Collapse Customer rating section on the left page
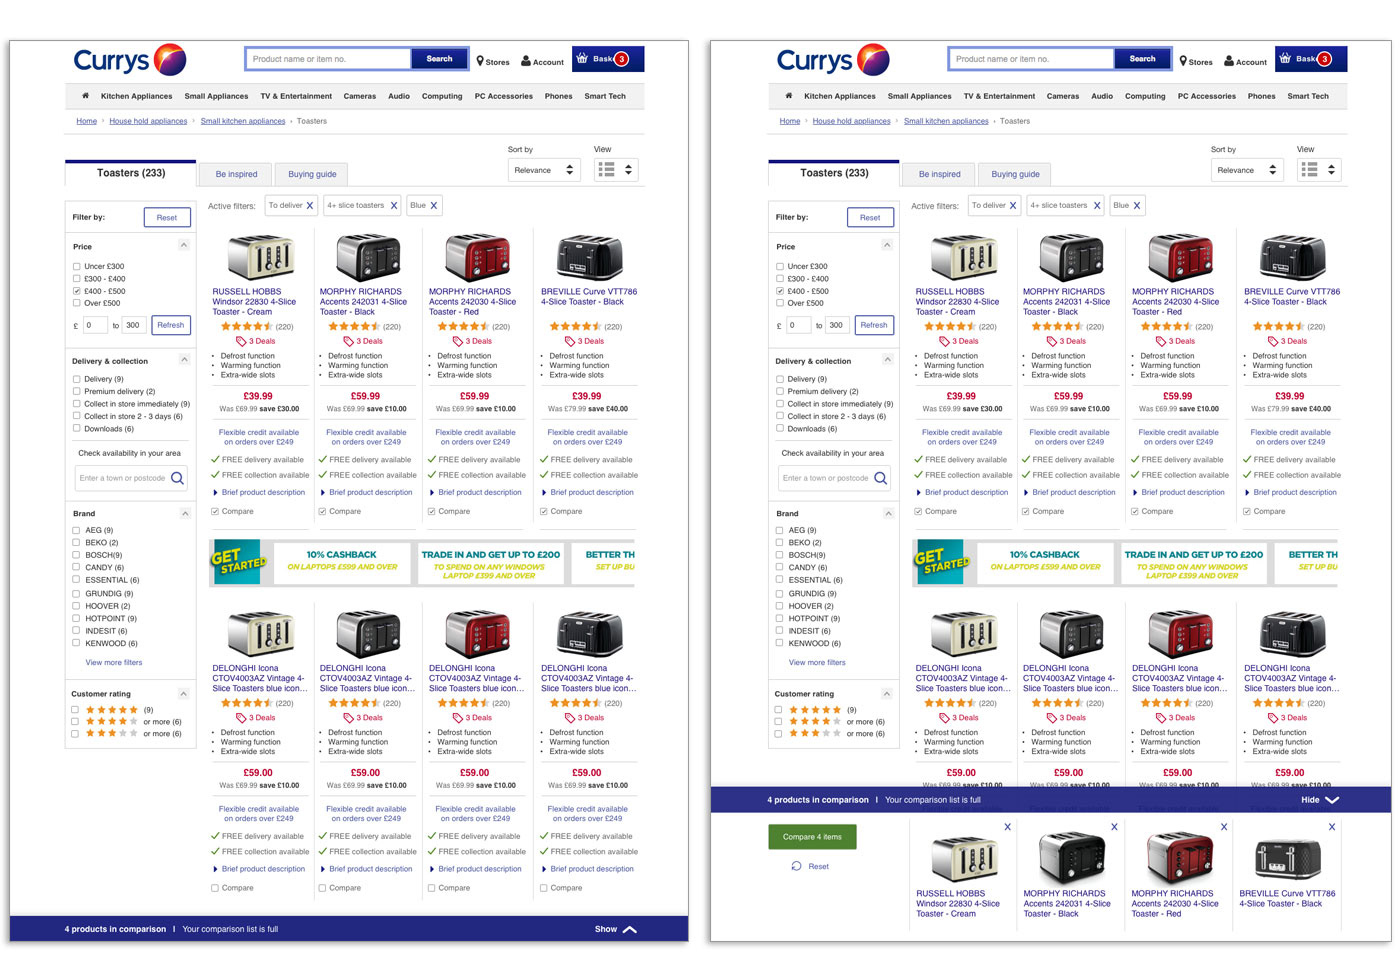Screen dimensions: 1400x968 [x=184, y=693]
